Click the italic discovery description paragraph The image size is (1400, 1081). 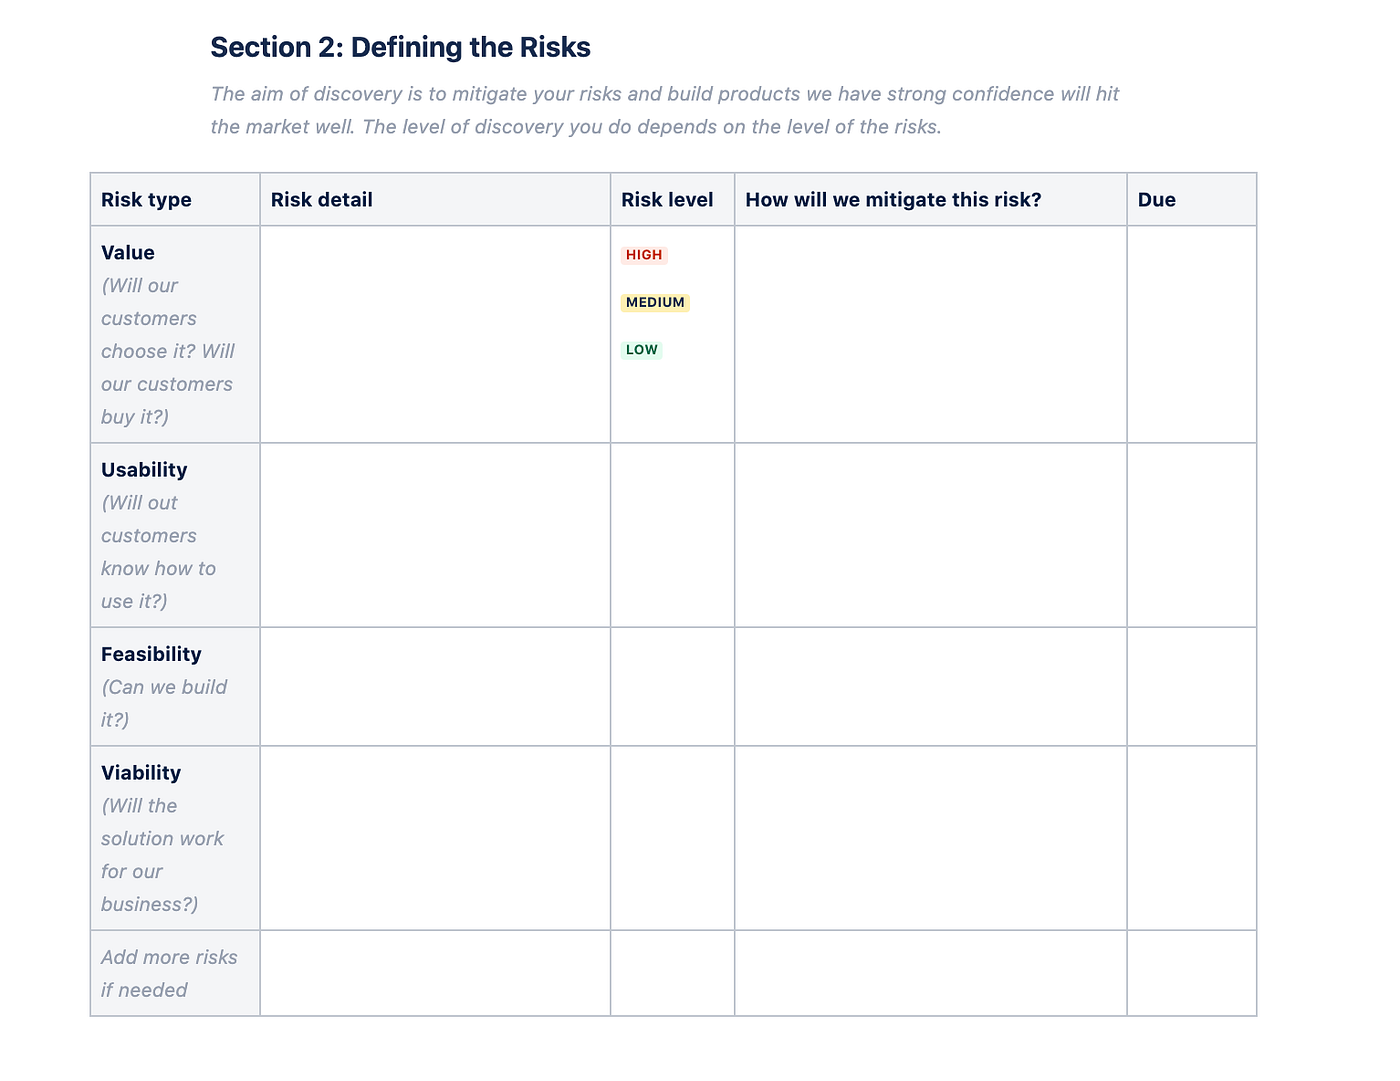tap(665, 110)
